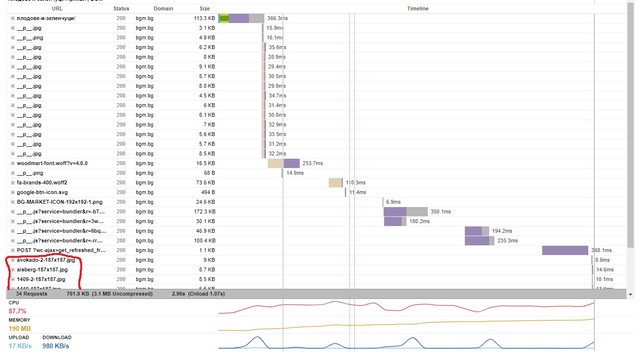Expand the aisberg-187x187.jpg request row

[13, 269]
